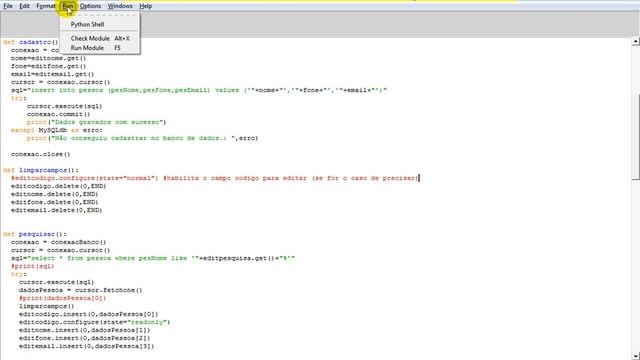Click the 'email=editemail.get()' line

53,74
